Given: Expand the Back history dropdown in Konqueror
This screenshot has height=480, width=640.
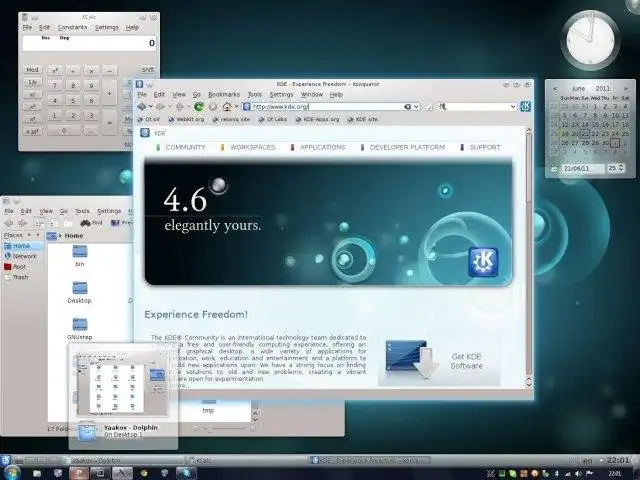Looking at the screenshot, I should click(151, 107).
